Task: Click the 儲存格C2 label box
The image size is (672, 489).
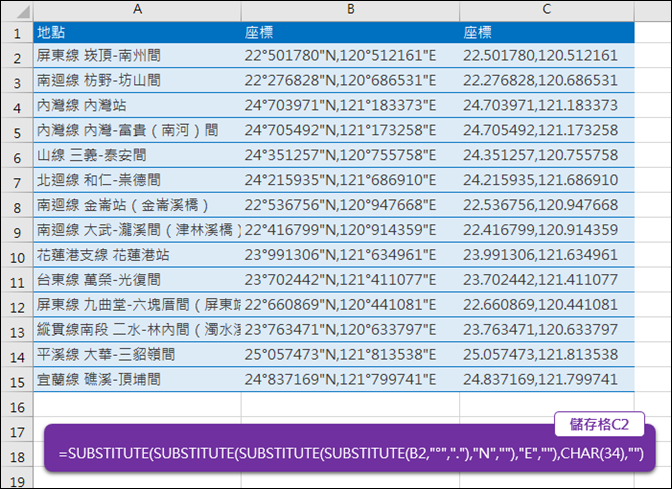Action: coord(599,424)
